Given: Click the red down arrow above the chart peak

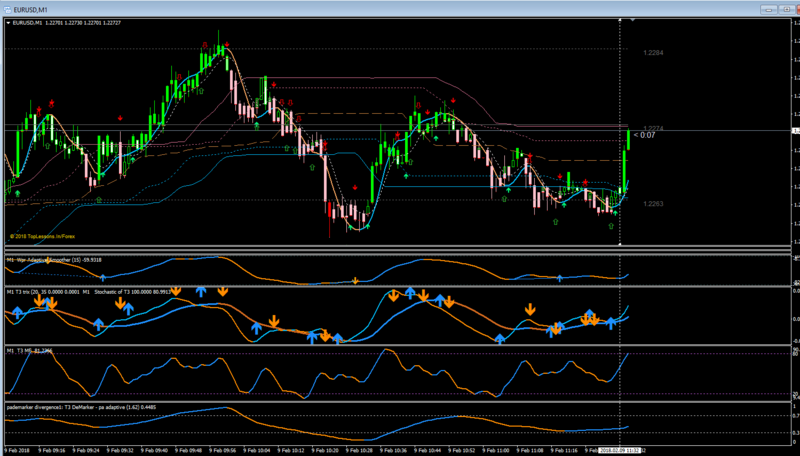Looking at the screenshot, I should (227, 44).
